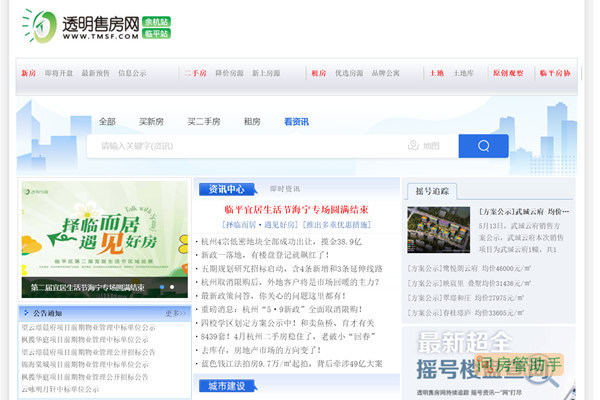Image resolution: width=600 pixels, height=400 pixels.
Task: Select the 买新房 search tab
Action: (x=151, y=122)
